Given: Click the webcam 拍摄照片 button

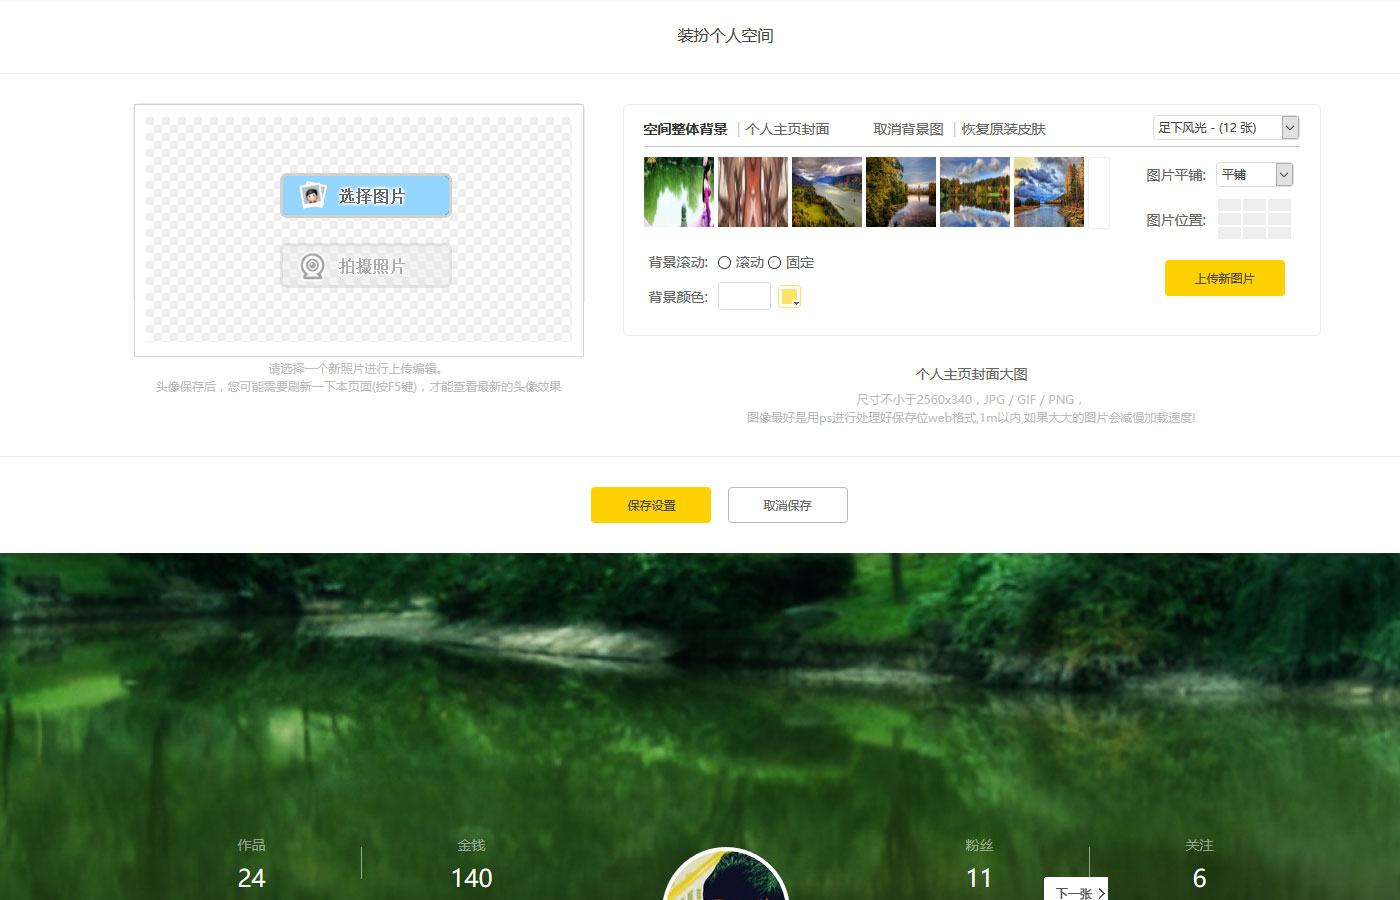Looking at the screenshot, I should [366, 266].
